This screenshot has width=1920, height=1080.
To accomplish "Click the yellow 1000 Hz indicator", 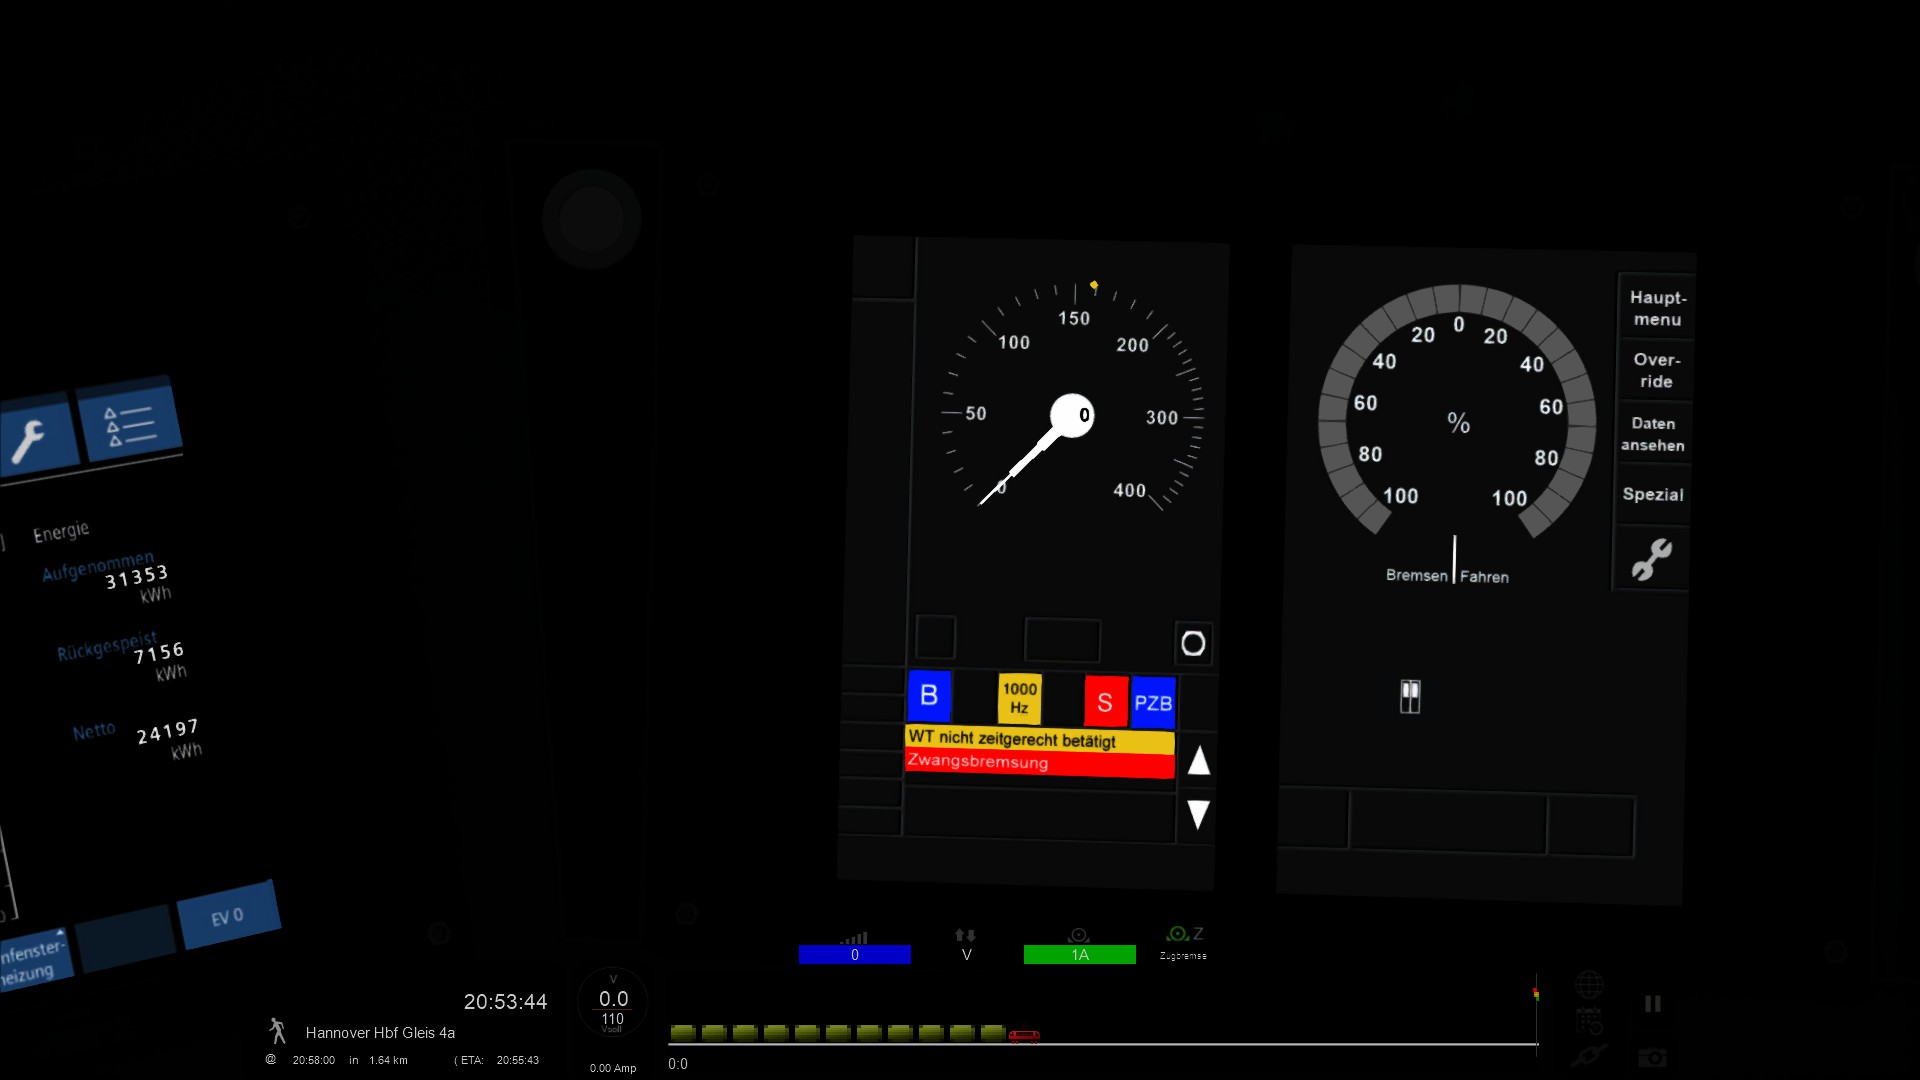I will 1019,698.
